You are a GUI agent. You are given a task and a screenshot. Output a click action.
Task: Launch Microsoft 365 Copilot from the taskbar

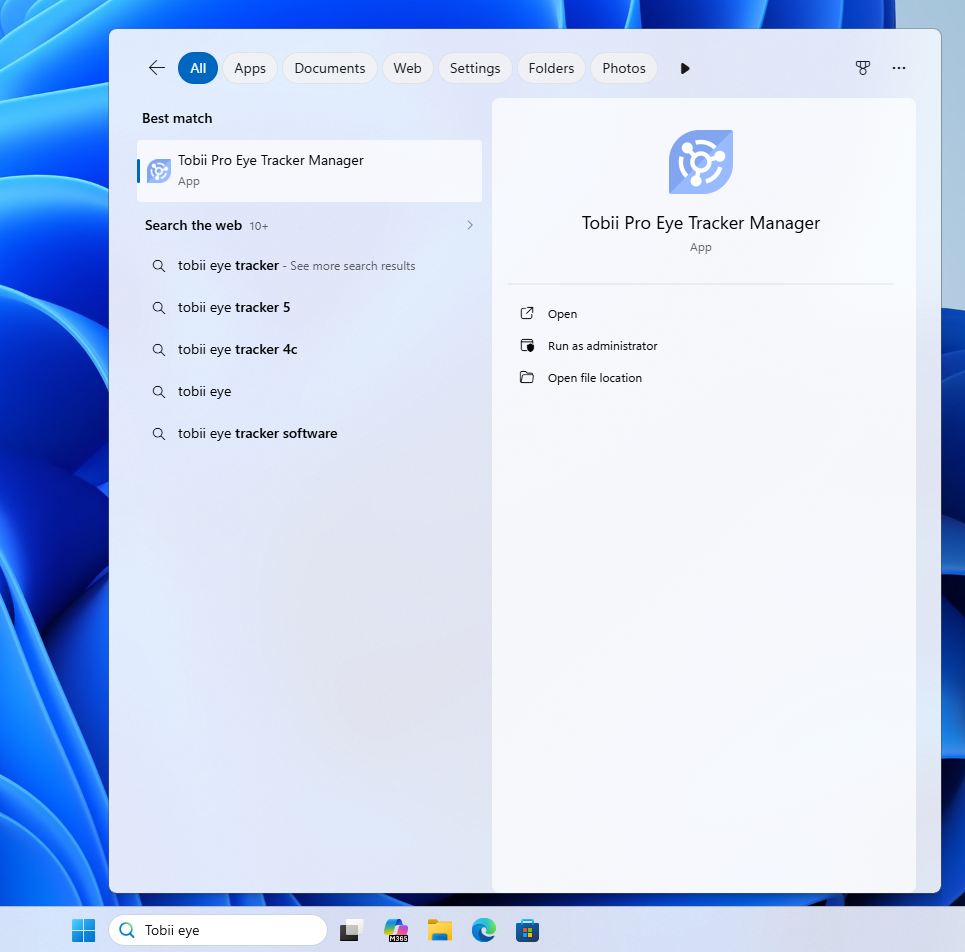(396, 930)
